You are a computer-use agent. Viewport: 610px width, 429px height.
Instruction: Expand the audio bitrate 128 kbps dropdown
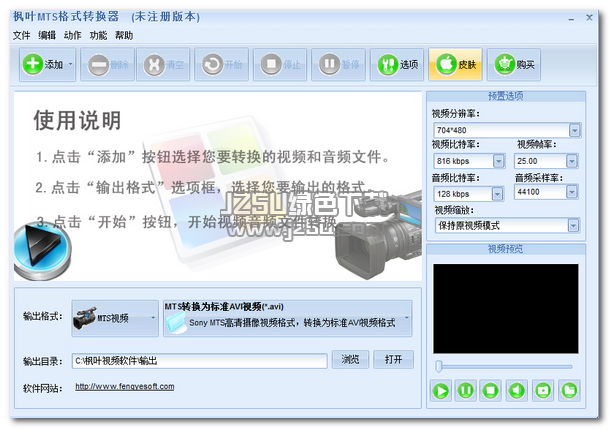click(498, 194)
